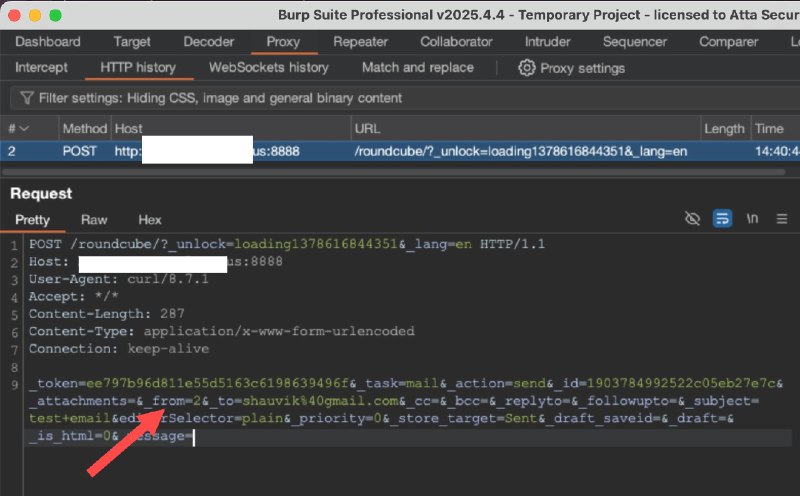Image resolution: width=800 pixels, height=496 pixels.
Task: Switch to the Raw request view
Action: pyautogui.click(x=94, y=220)
